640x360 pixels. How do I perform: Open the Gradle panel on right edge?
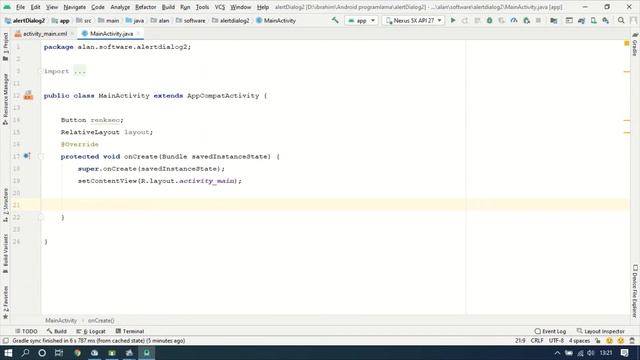click(635, 44)
